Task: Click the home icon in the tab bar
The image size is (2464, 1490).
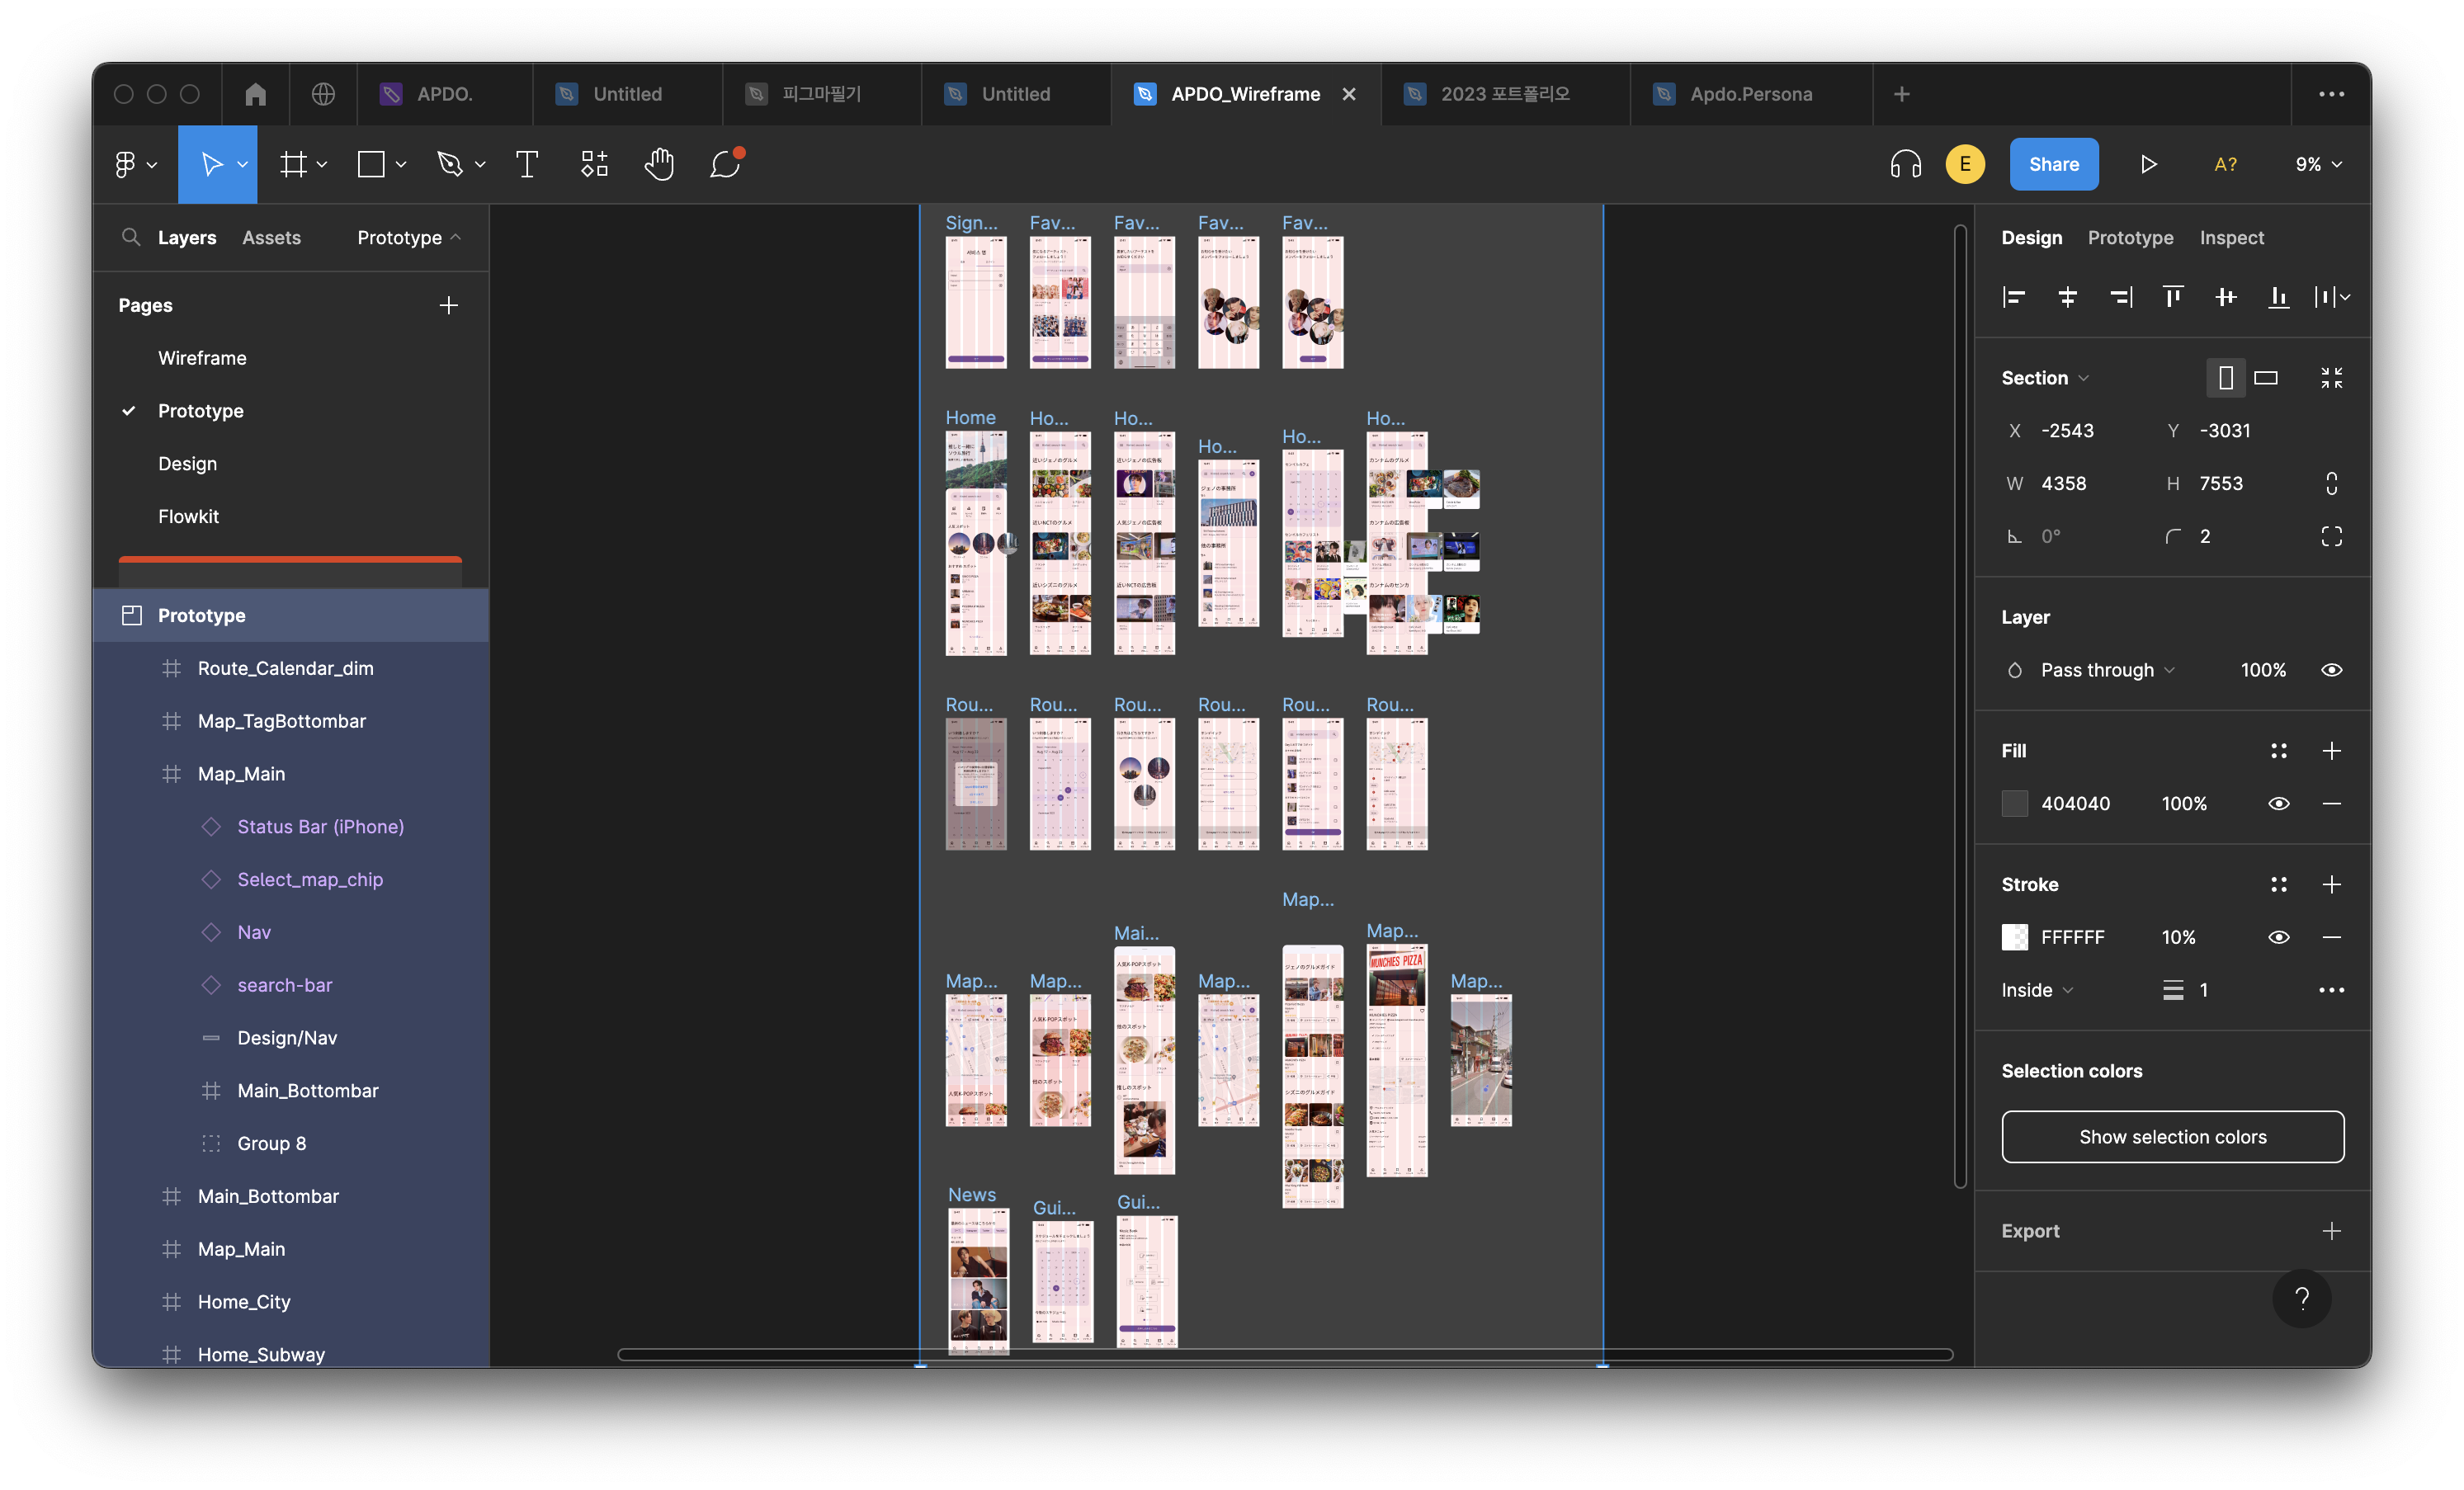Action: [x=255, y=94]
